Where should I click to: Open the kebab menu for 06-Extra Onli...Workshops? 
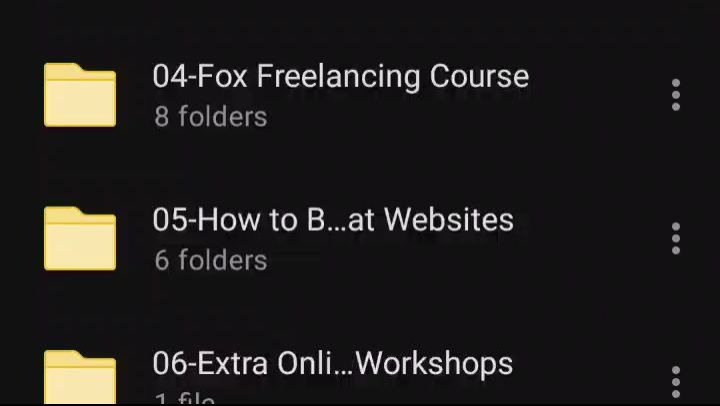pyautogui.click(x=675, y=382)
